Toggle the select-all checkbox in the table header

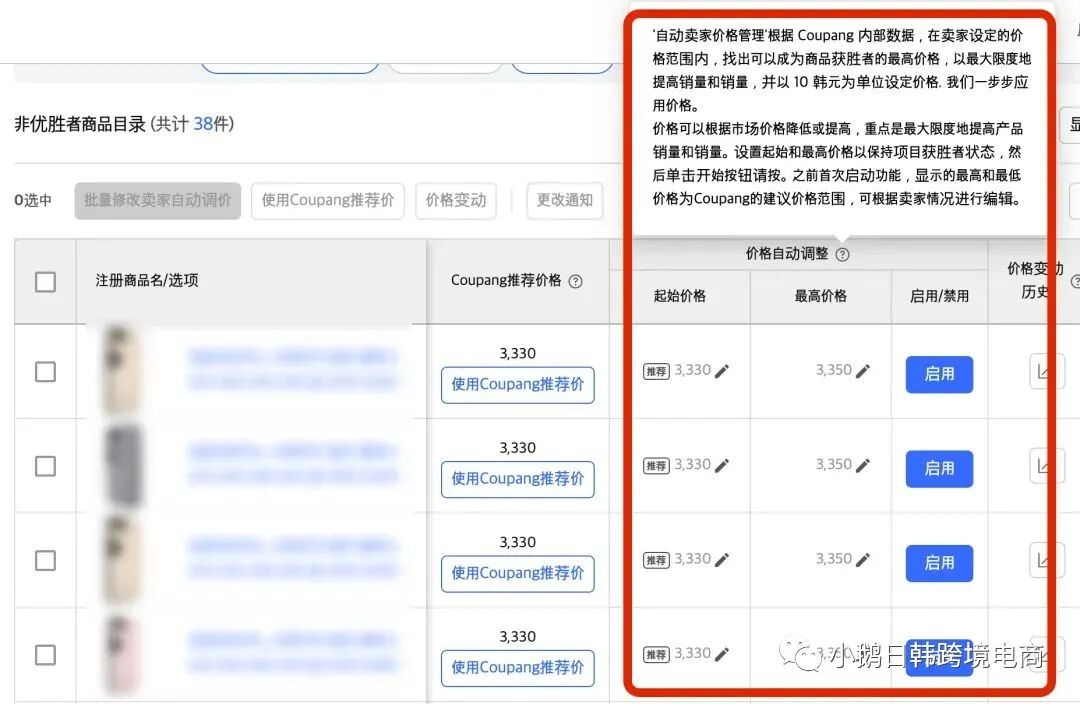[x=45, y=281]
